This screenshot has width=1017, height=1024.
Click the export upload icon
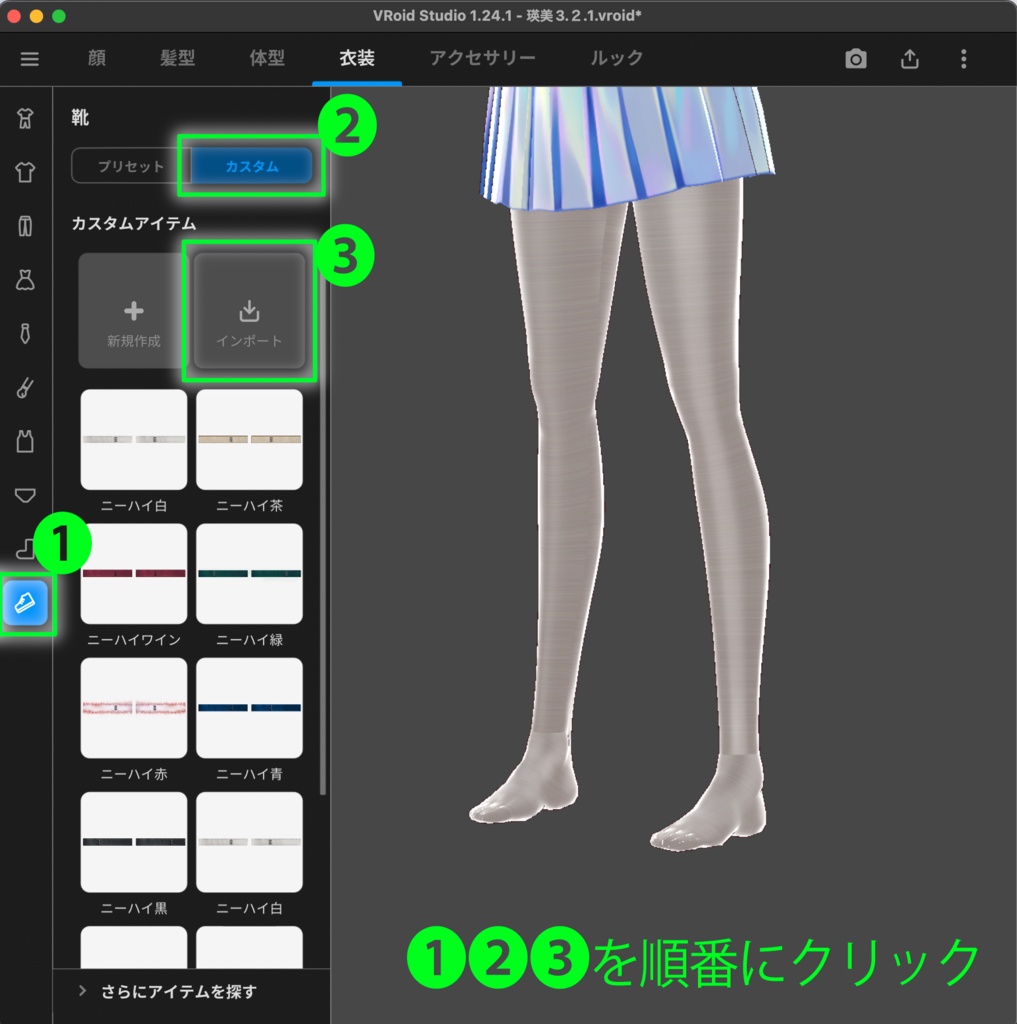click(910, 59)
